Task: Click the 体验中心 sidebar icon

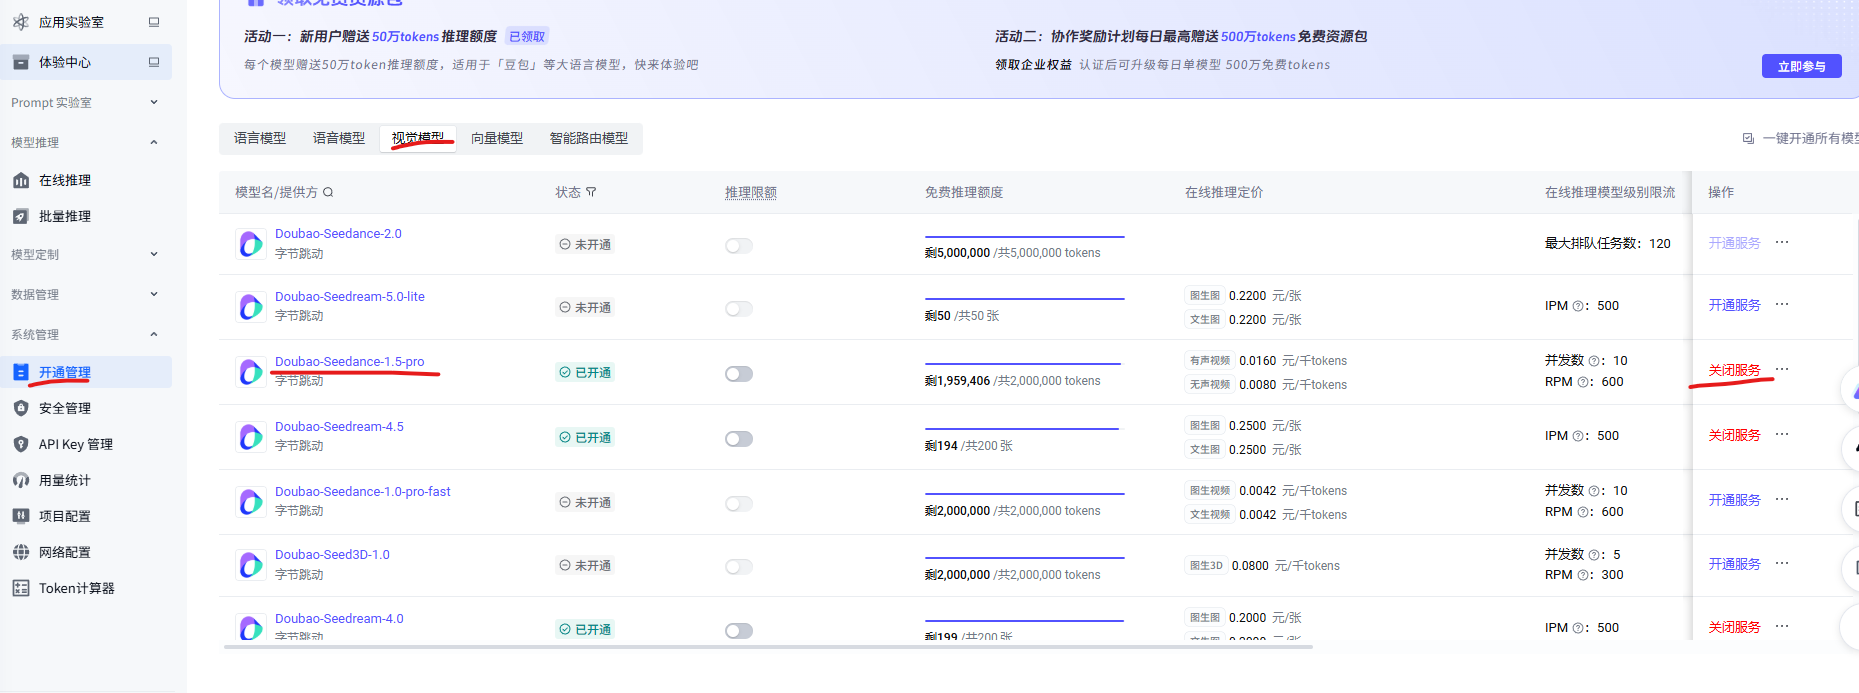Action: tap(21, 62)
